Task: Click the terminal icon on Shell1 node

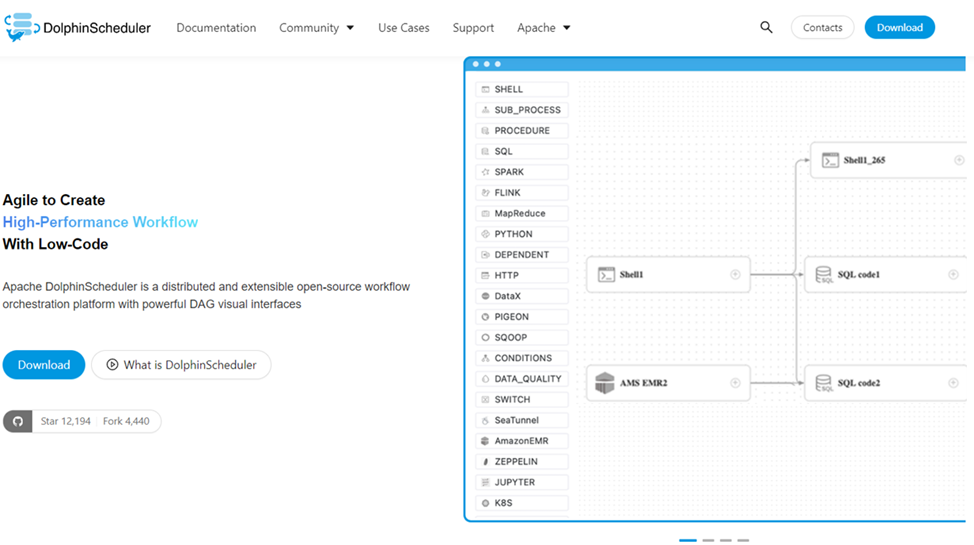Action: pos(606,275)
